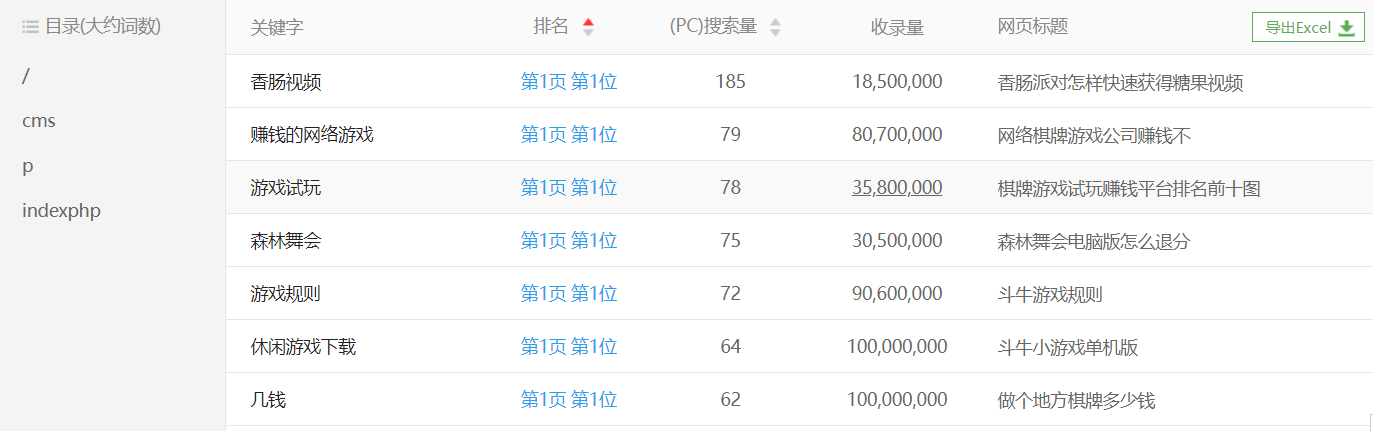Select the / directory in sidebar
Image resolution: width=1373 pixels, height=431 pixels.
click(x=25, y=76)
